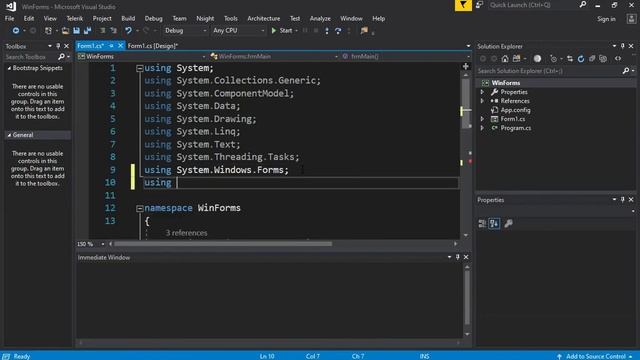Open the Telerik menu
640x360 pixels.
[75, 19]
